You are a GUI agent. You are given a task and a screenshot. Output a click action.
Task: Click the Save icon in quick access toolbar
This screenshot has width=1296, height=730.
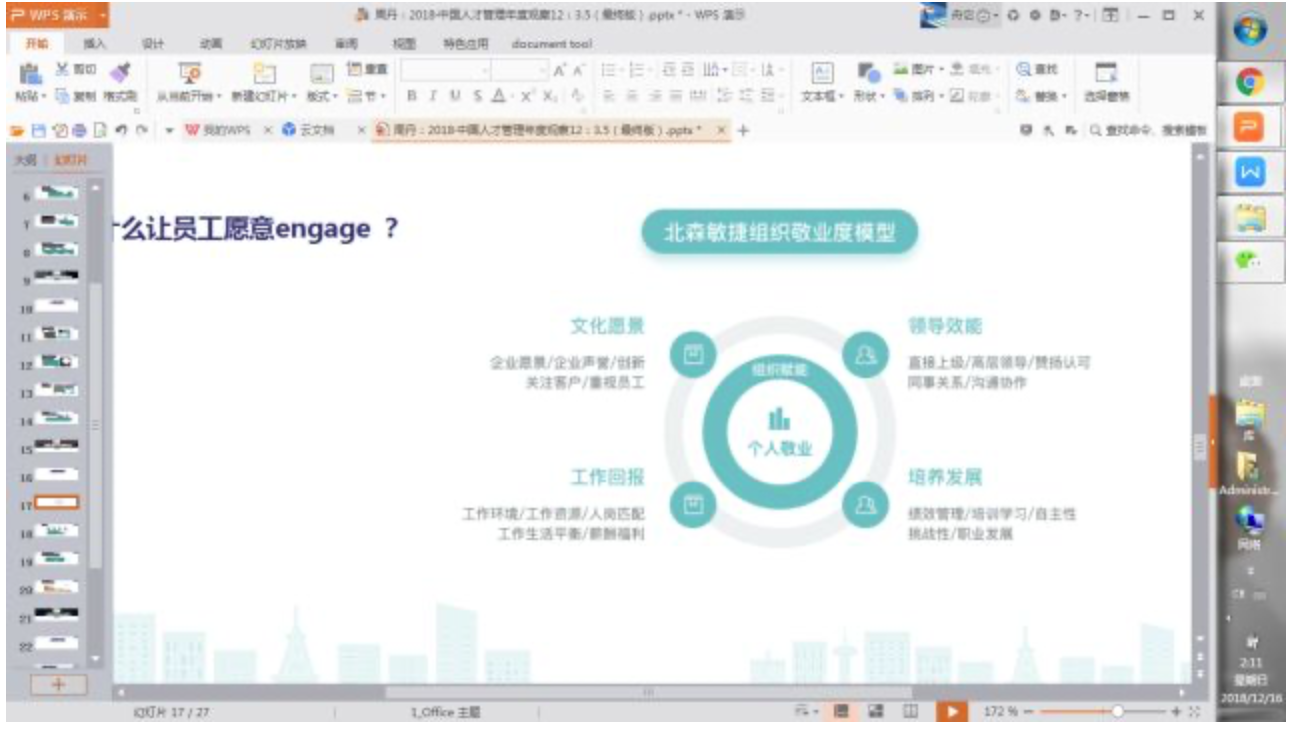pyautogui.click(x=39, y=131)
